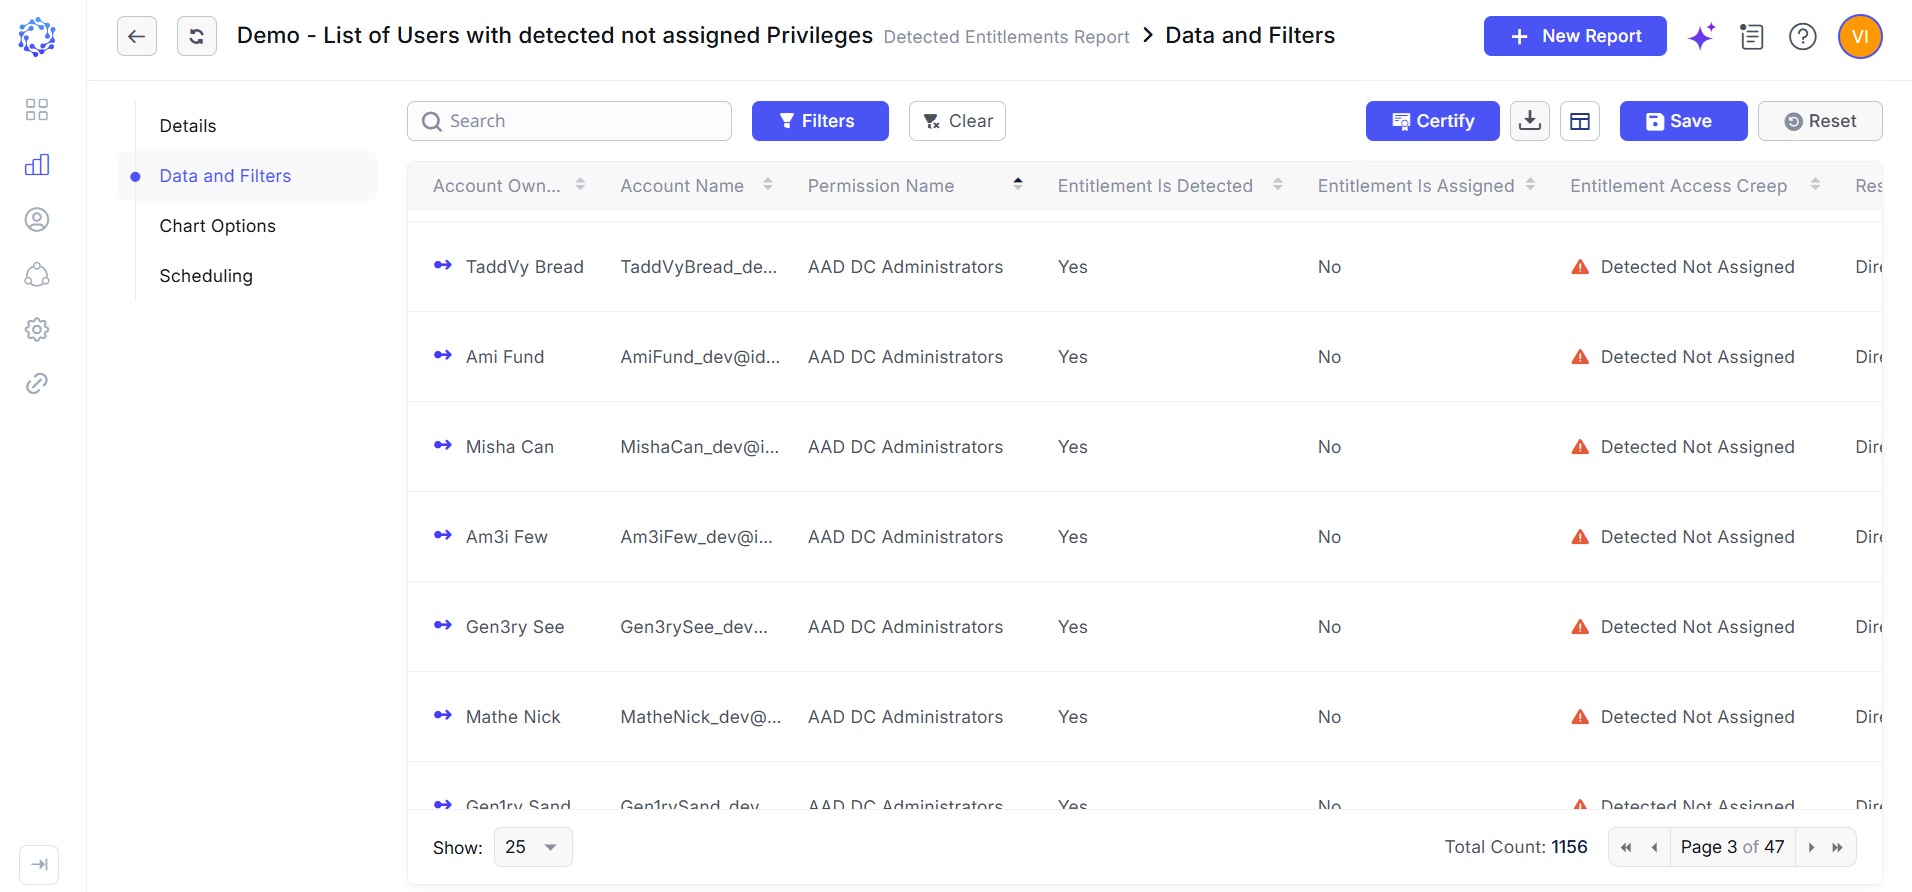Open the AI sparkle assistant icon
This screenshot has width=1912, height=892.
[x=1702, y=37]
